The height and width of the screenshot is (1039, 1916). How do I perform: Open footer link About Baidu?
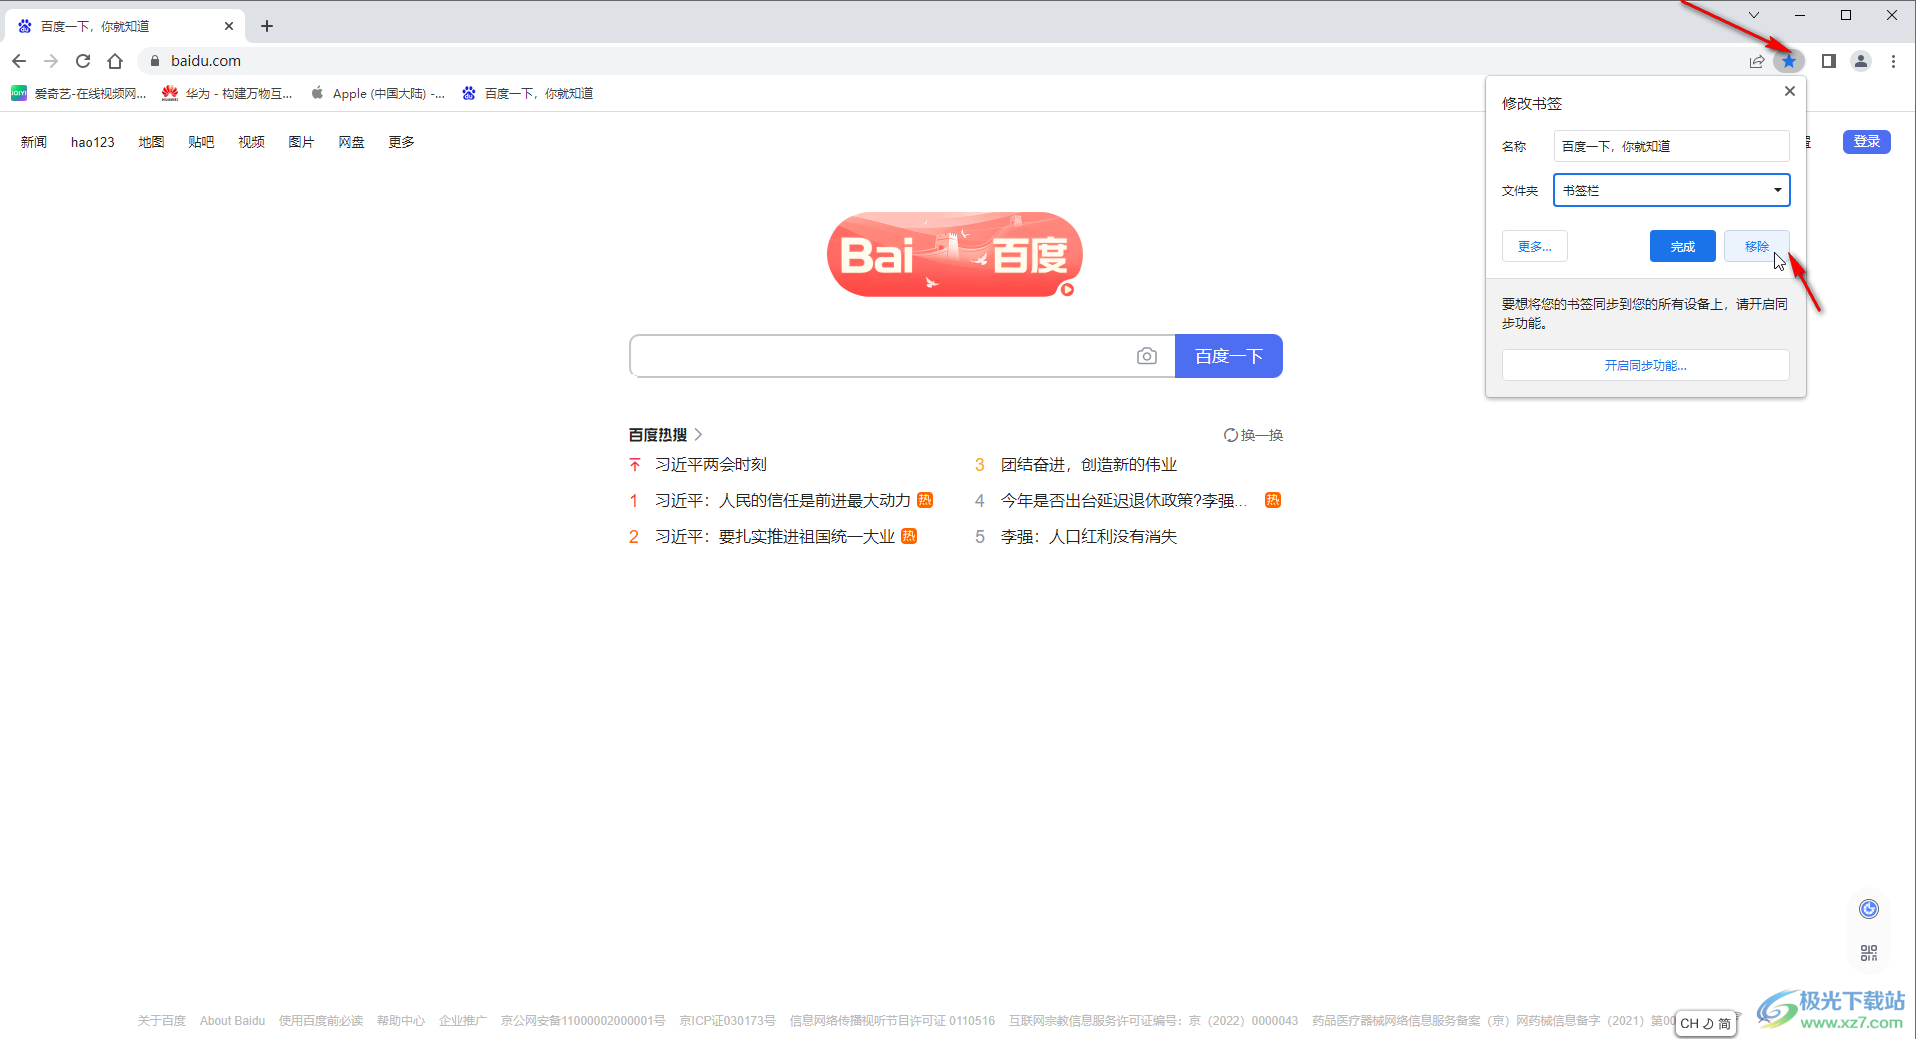tap(232, 1021)
